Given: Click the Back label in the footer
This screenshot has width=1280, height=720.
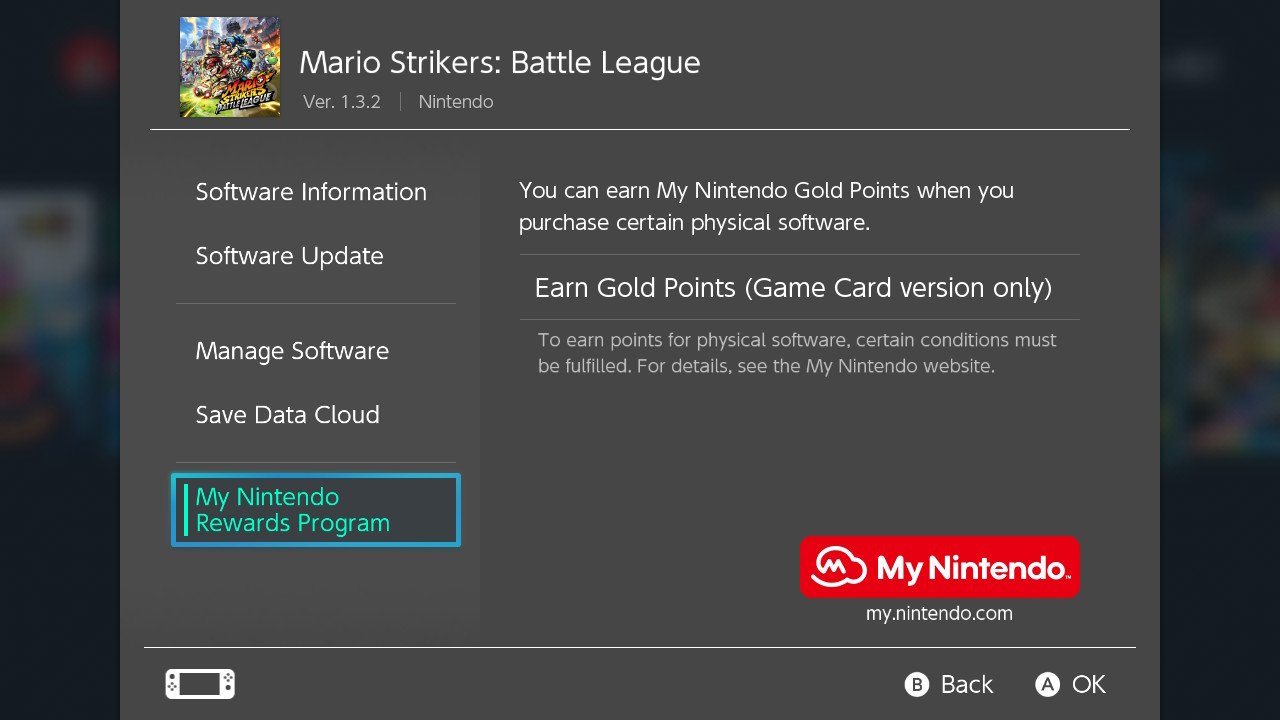Looking at the screenshot, I should tap(967, 684).
